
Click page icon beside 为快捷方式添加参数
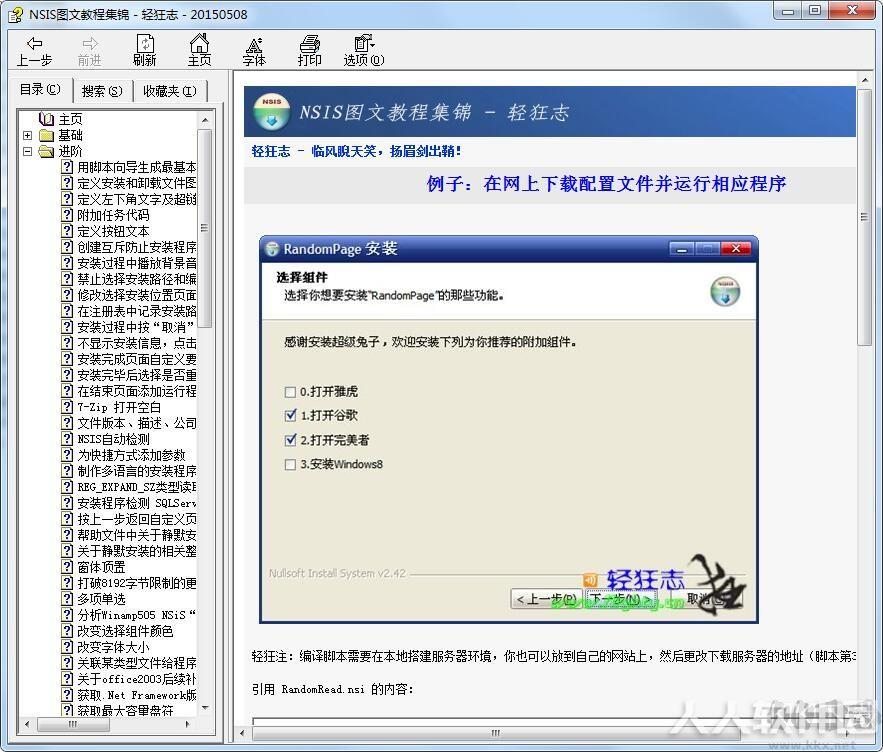coord(68,455)
